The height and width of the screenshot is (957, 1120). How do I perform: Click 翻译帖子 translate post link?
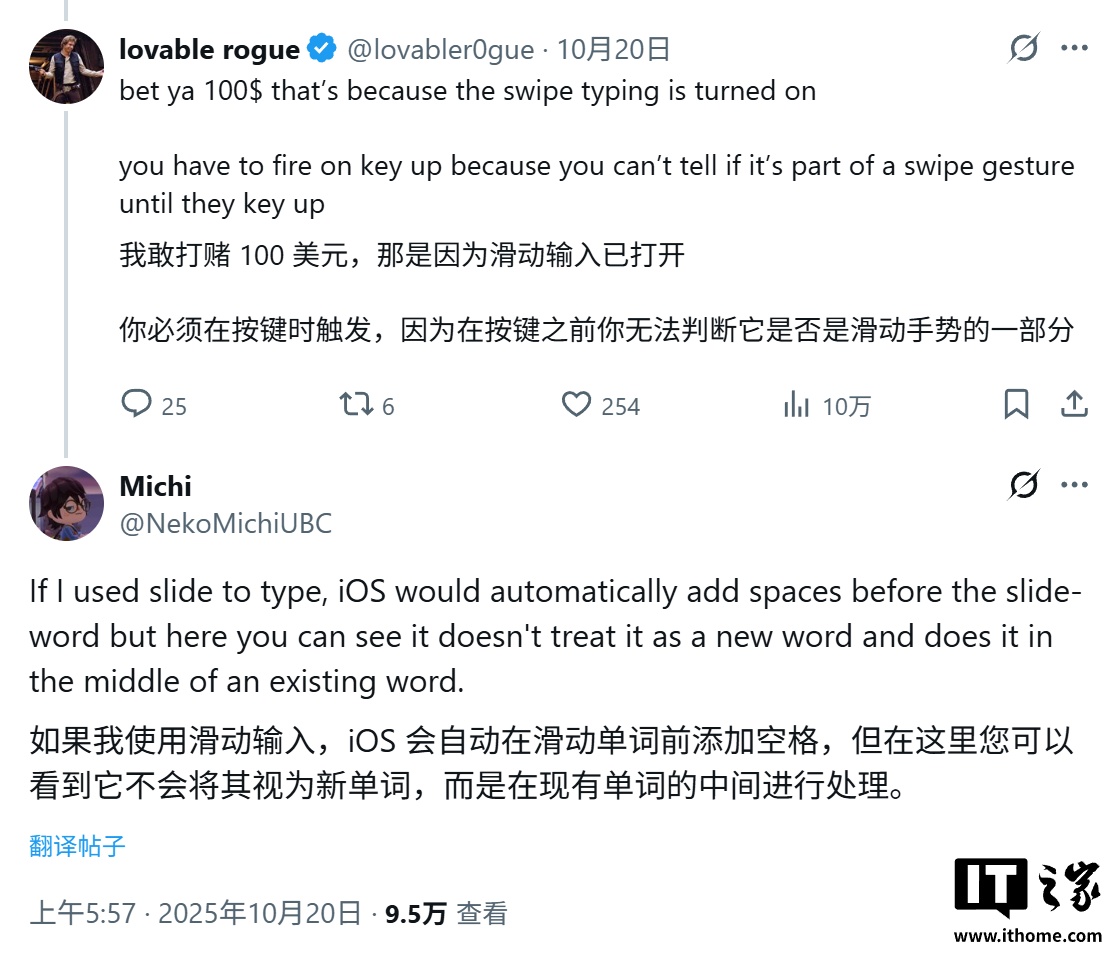coord(77,846)
